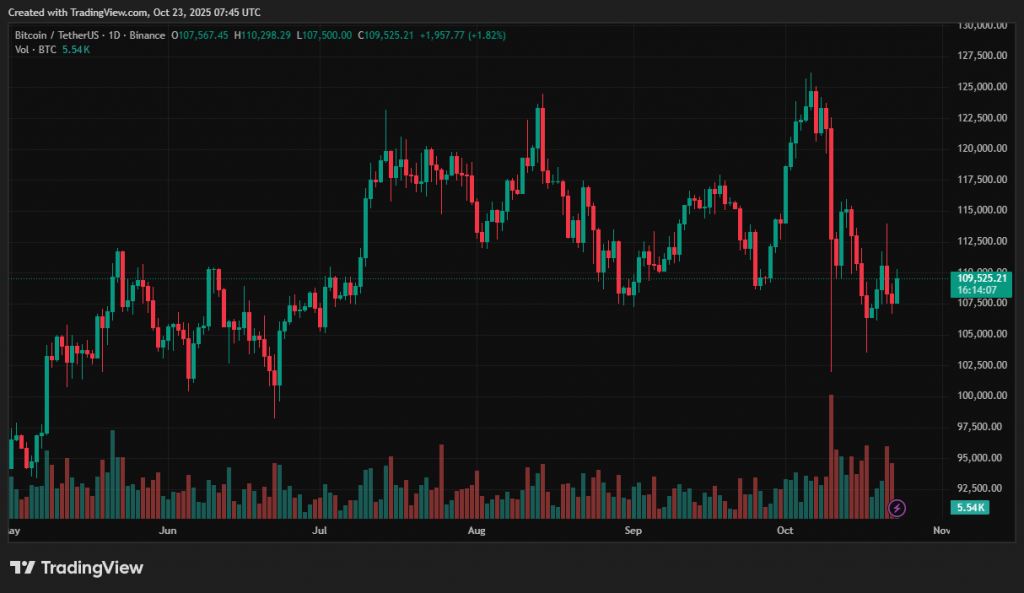Click the Jun label on time axis
Image resolution: width=1024 pixels, height=593 pixels.
coord(168,529)
